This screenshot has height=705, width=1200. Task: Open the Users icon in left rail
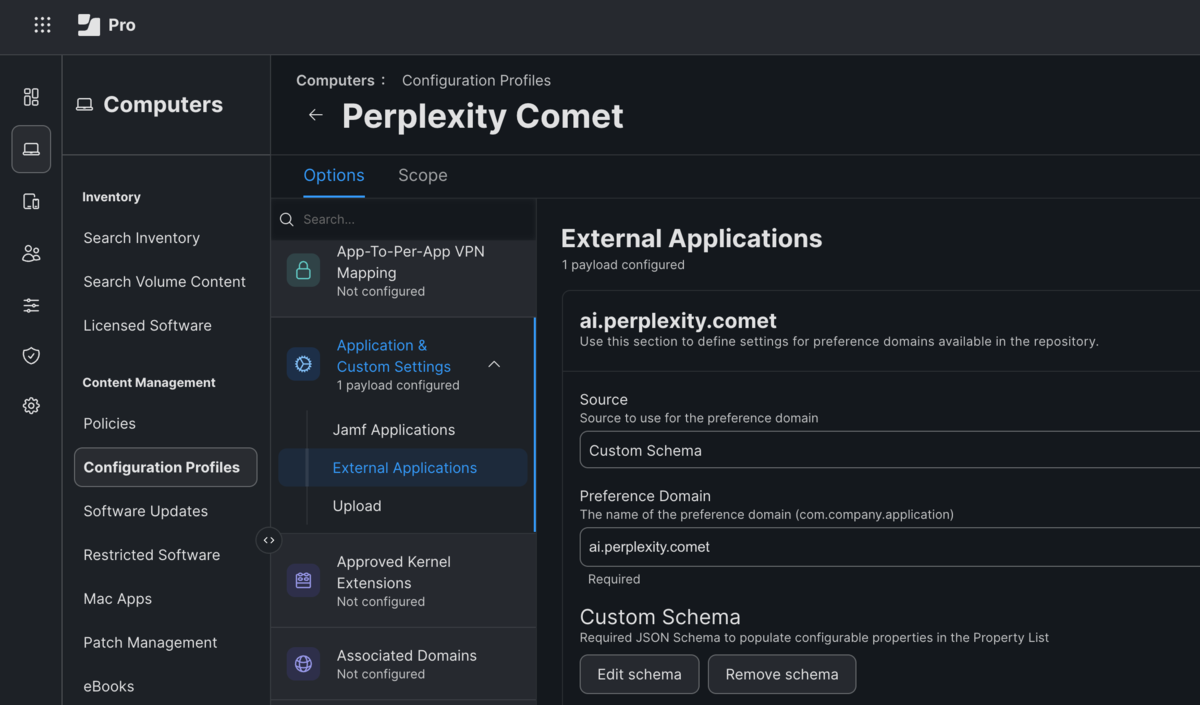(x=31, y=254)
